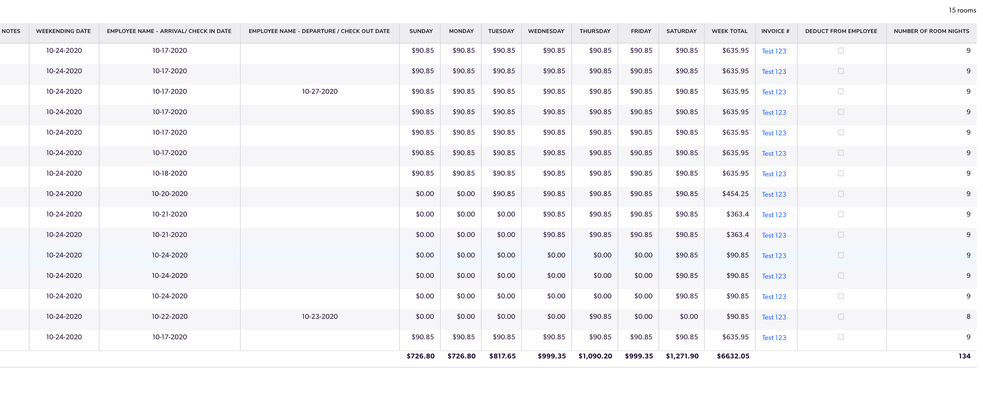Viewport: 983px width, 400px height.
Task: Click the Deduct From Employee column header
Action: (x=841, y=31)
